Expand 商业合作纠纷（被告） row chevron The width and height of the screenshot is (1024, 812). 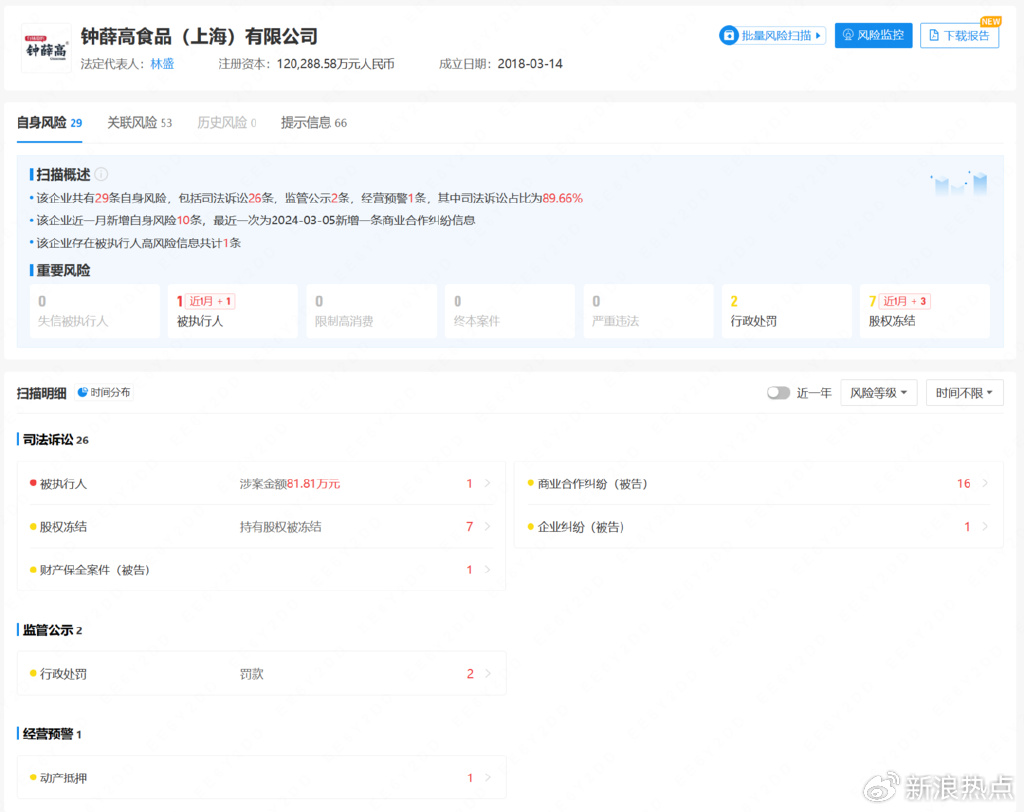[x=985, y=483]
